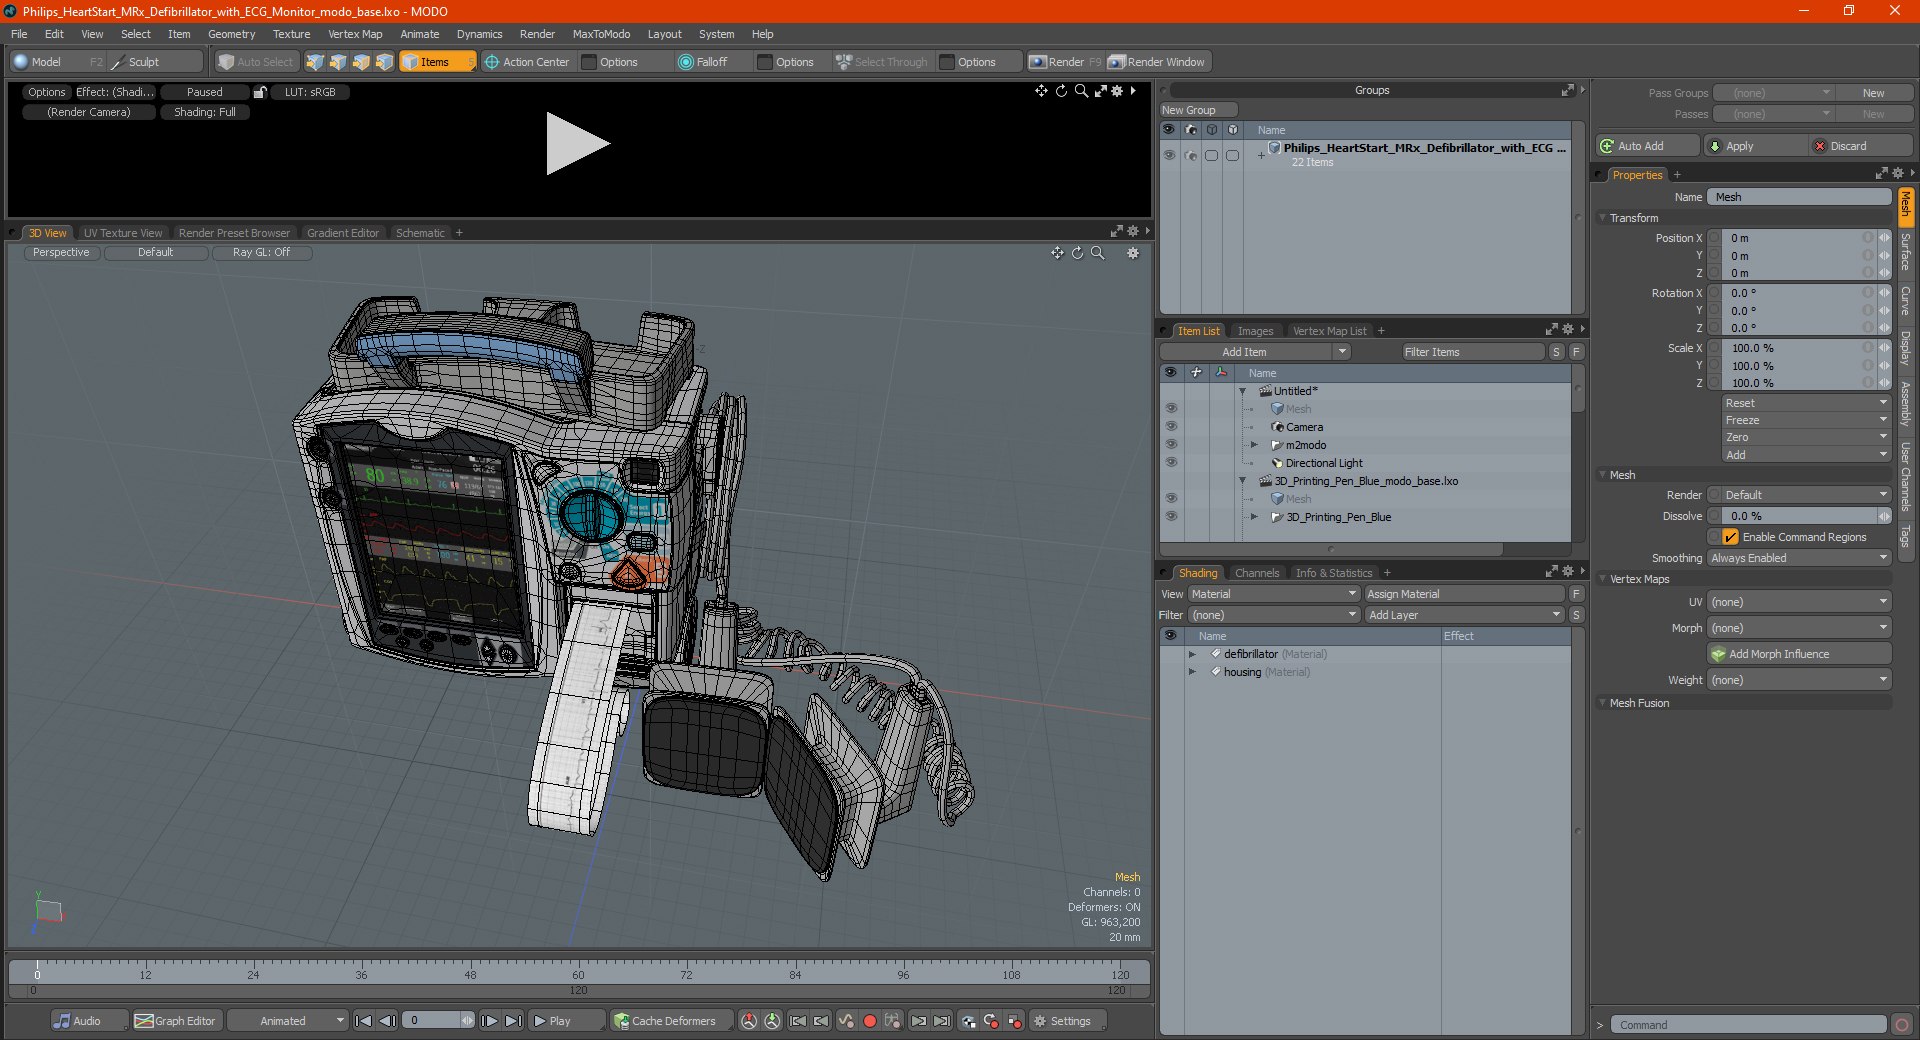Image resolution: width=1920 pixels, height=1040 pixels.
Task: Open the Smoothing dropdown
Action: coord(1798,558)
